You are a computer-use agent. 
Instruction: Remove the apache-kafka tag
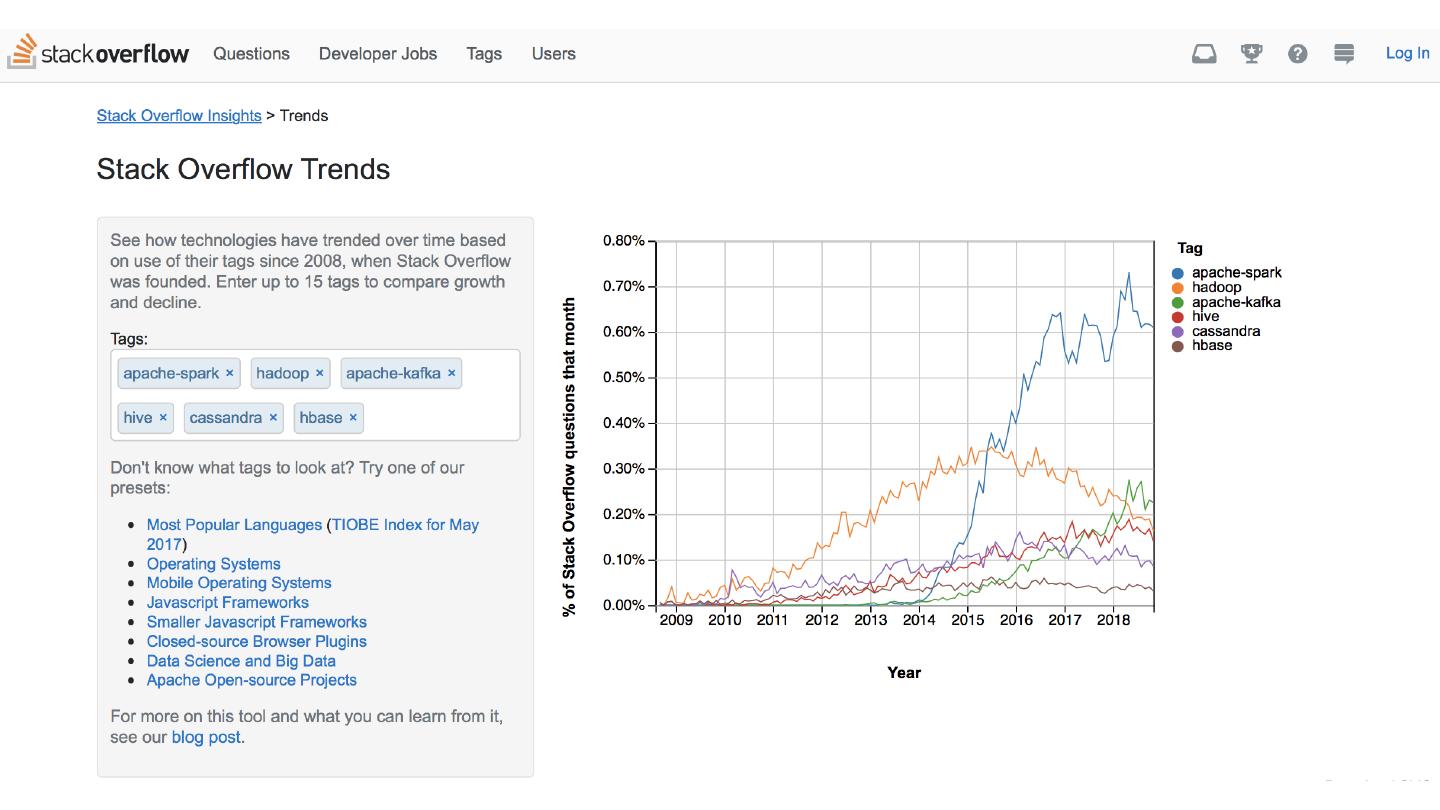click(451, 373)
